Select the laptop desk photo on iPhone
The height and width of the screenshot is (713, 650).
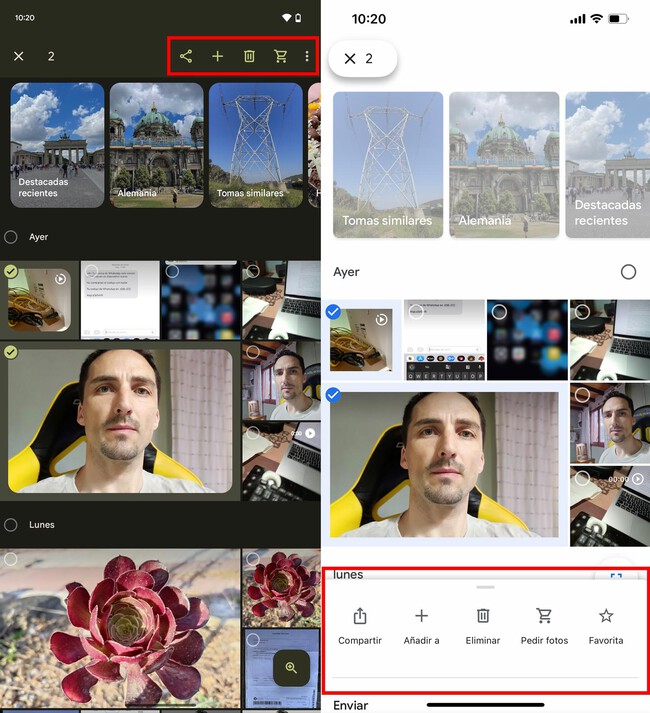(582, 312)
